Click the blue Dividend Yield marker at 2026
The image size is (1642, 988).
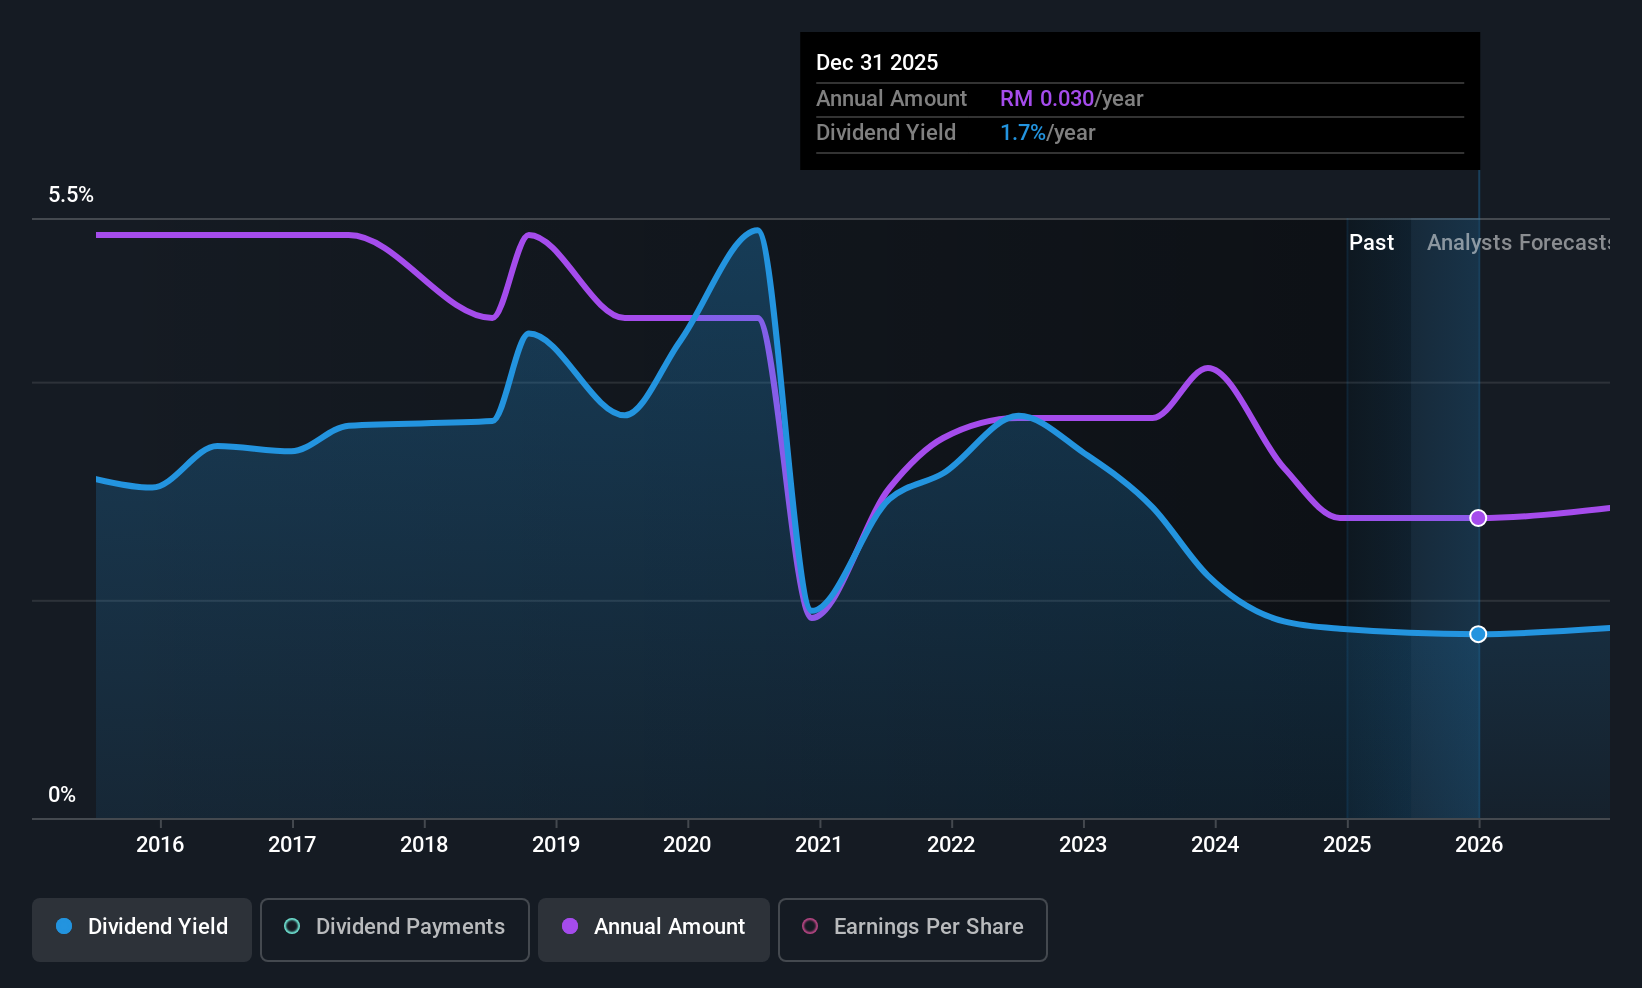click(x=1478, y=634)
